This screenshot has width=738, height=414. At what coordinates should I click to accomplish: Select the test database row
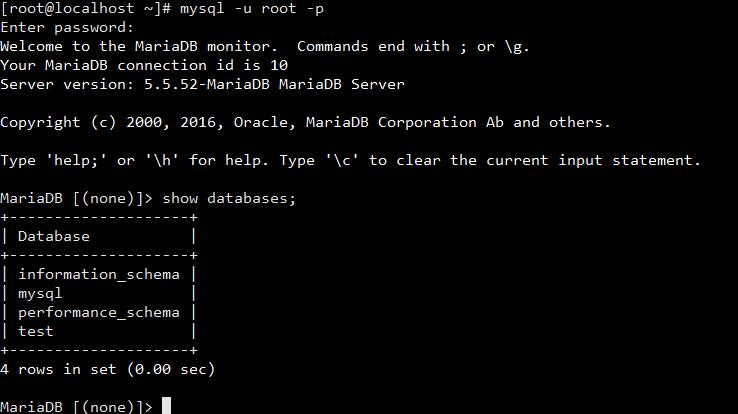click(36, 331)
